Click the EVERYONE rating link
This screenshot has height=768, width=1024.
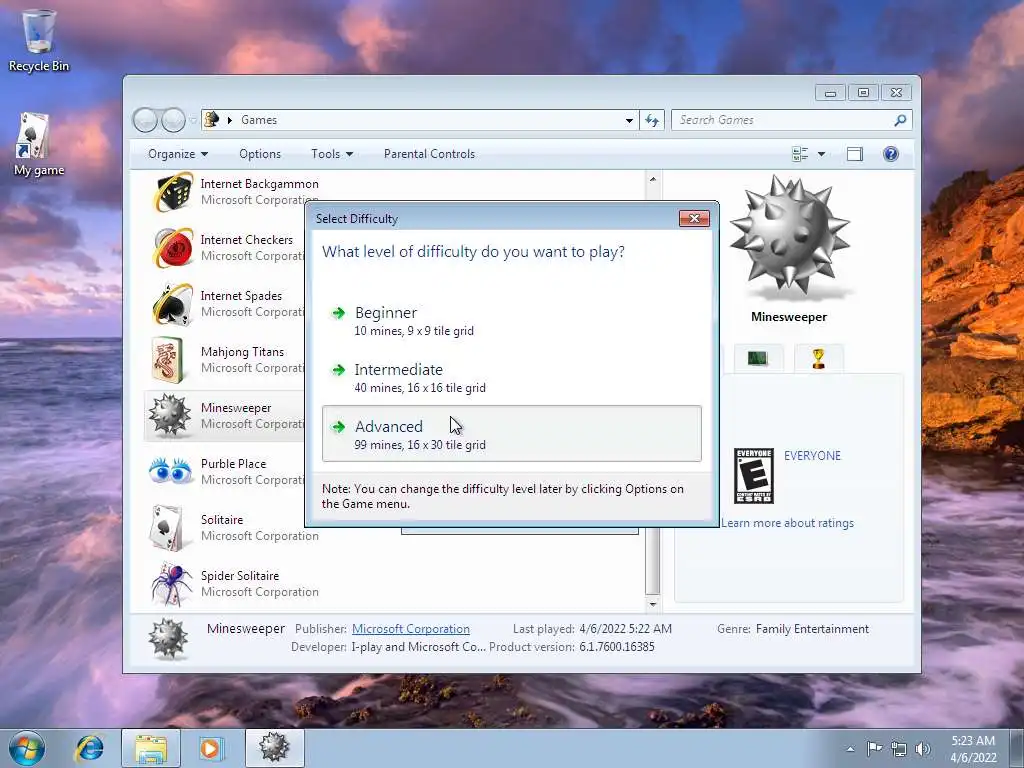[812, 456]
